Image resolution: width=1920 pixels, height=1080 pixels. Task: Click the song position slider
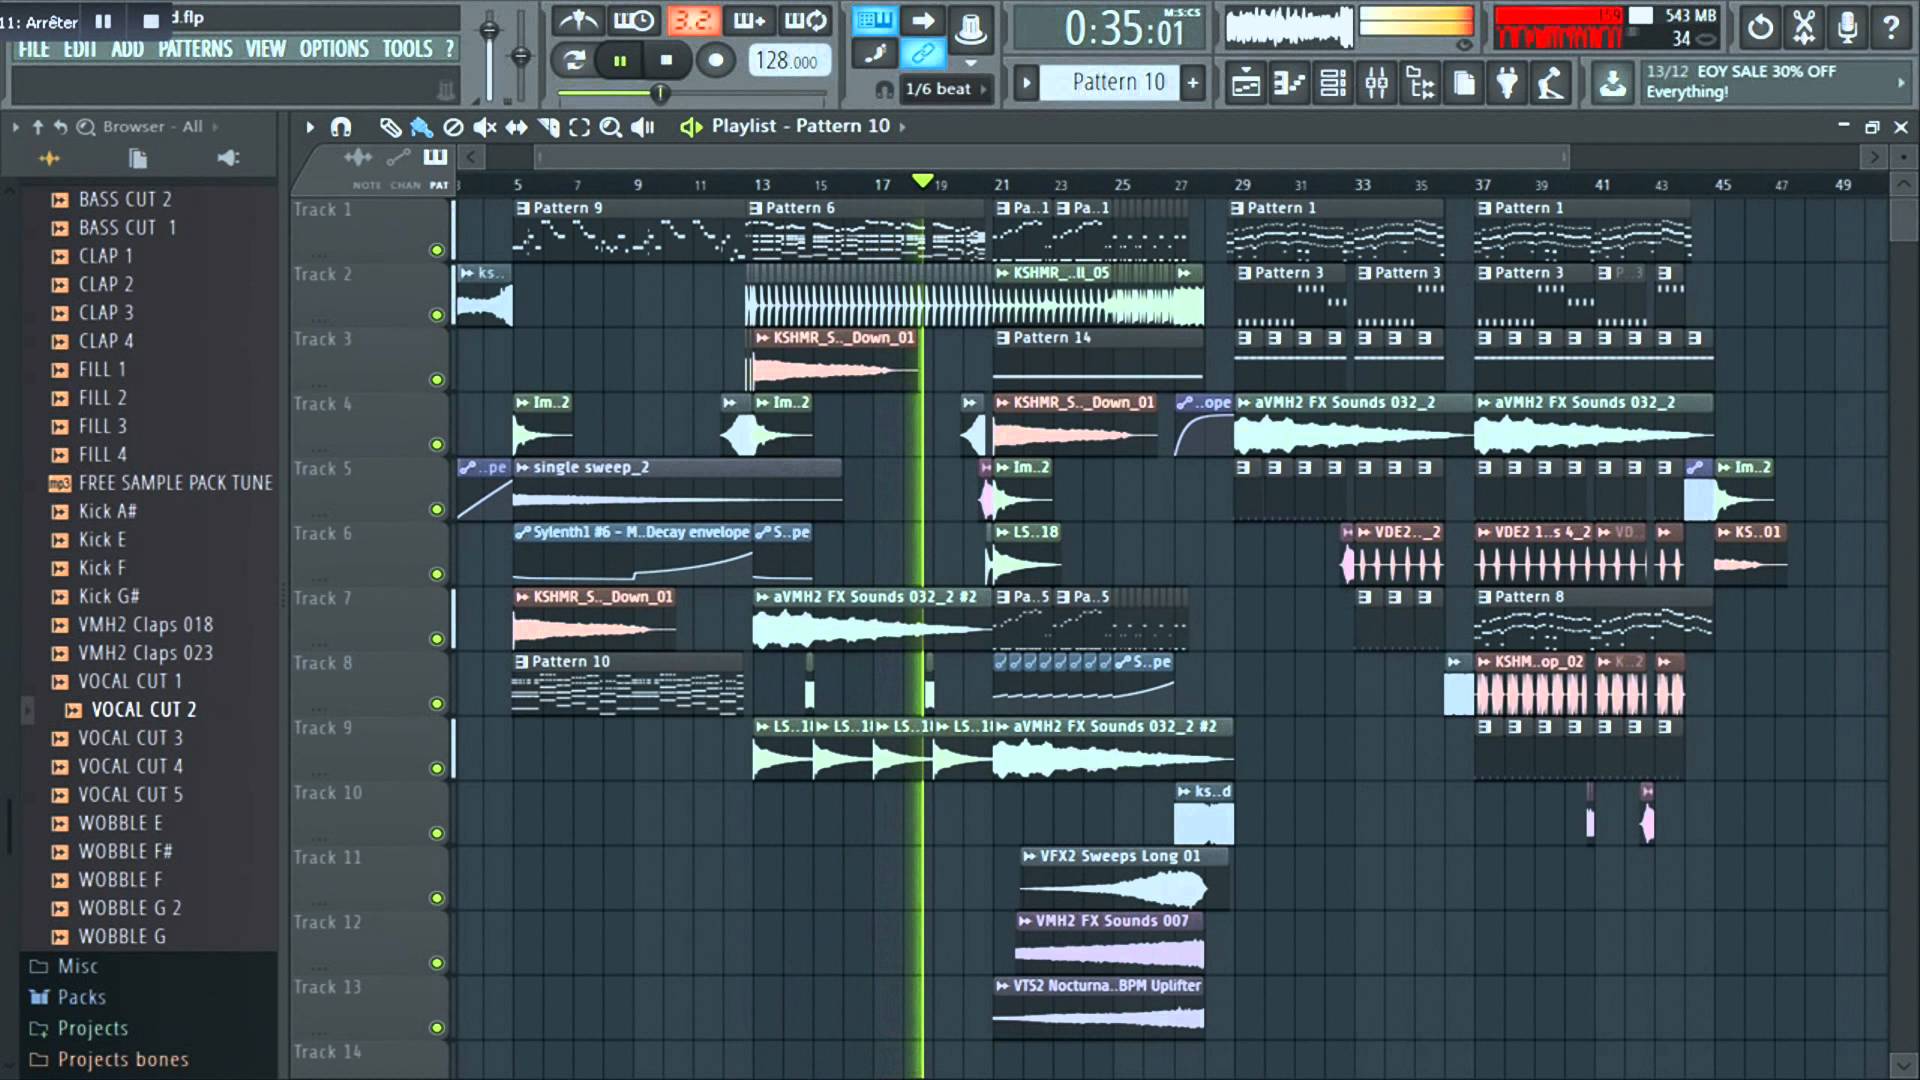pyautogui.click(x=659, y=93)
